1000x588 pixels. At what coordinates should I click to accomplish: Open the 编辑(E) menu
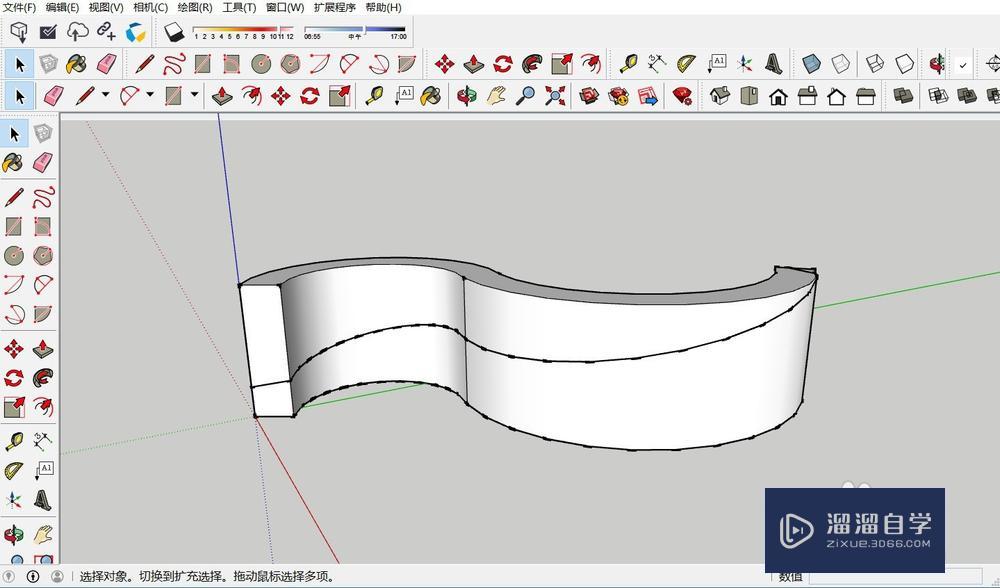pyautogui.click(x=62, y=7)
